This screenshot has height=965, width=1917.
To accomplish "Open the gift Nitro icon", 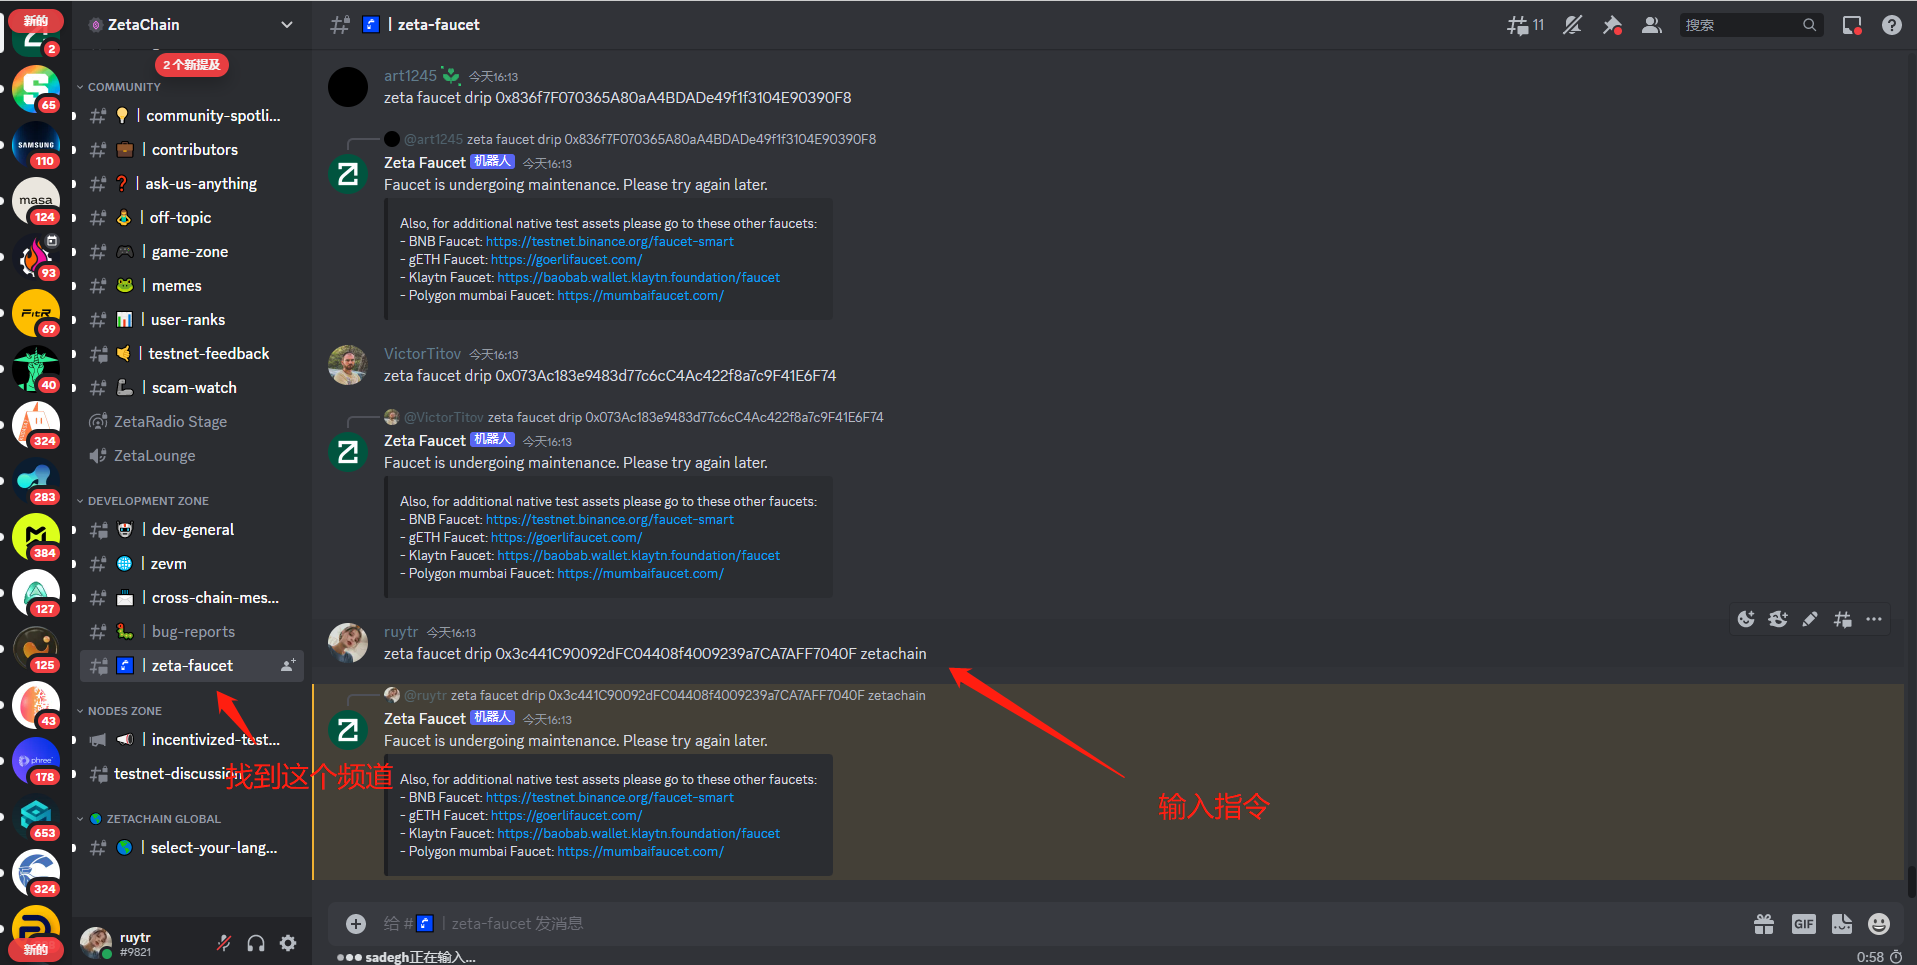I will pyautogui.click(x=1764, y=924).
